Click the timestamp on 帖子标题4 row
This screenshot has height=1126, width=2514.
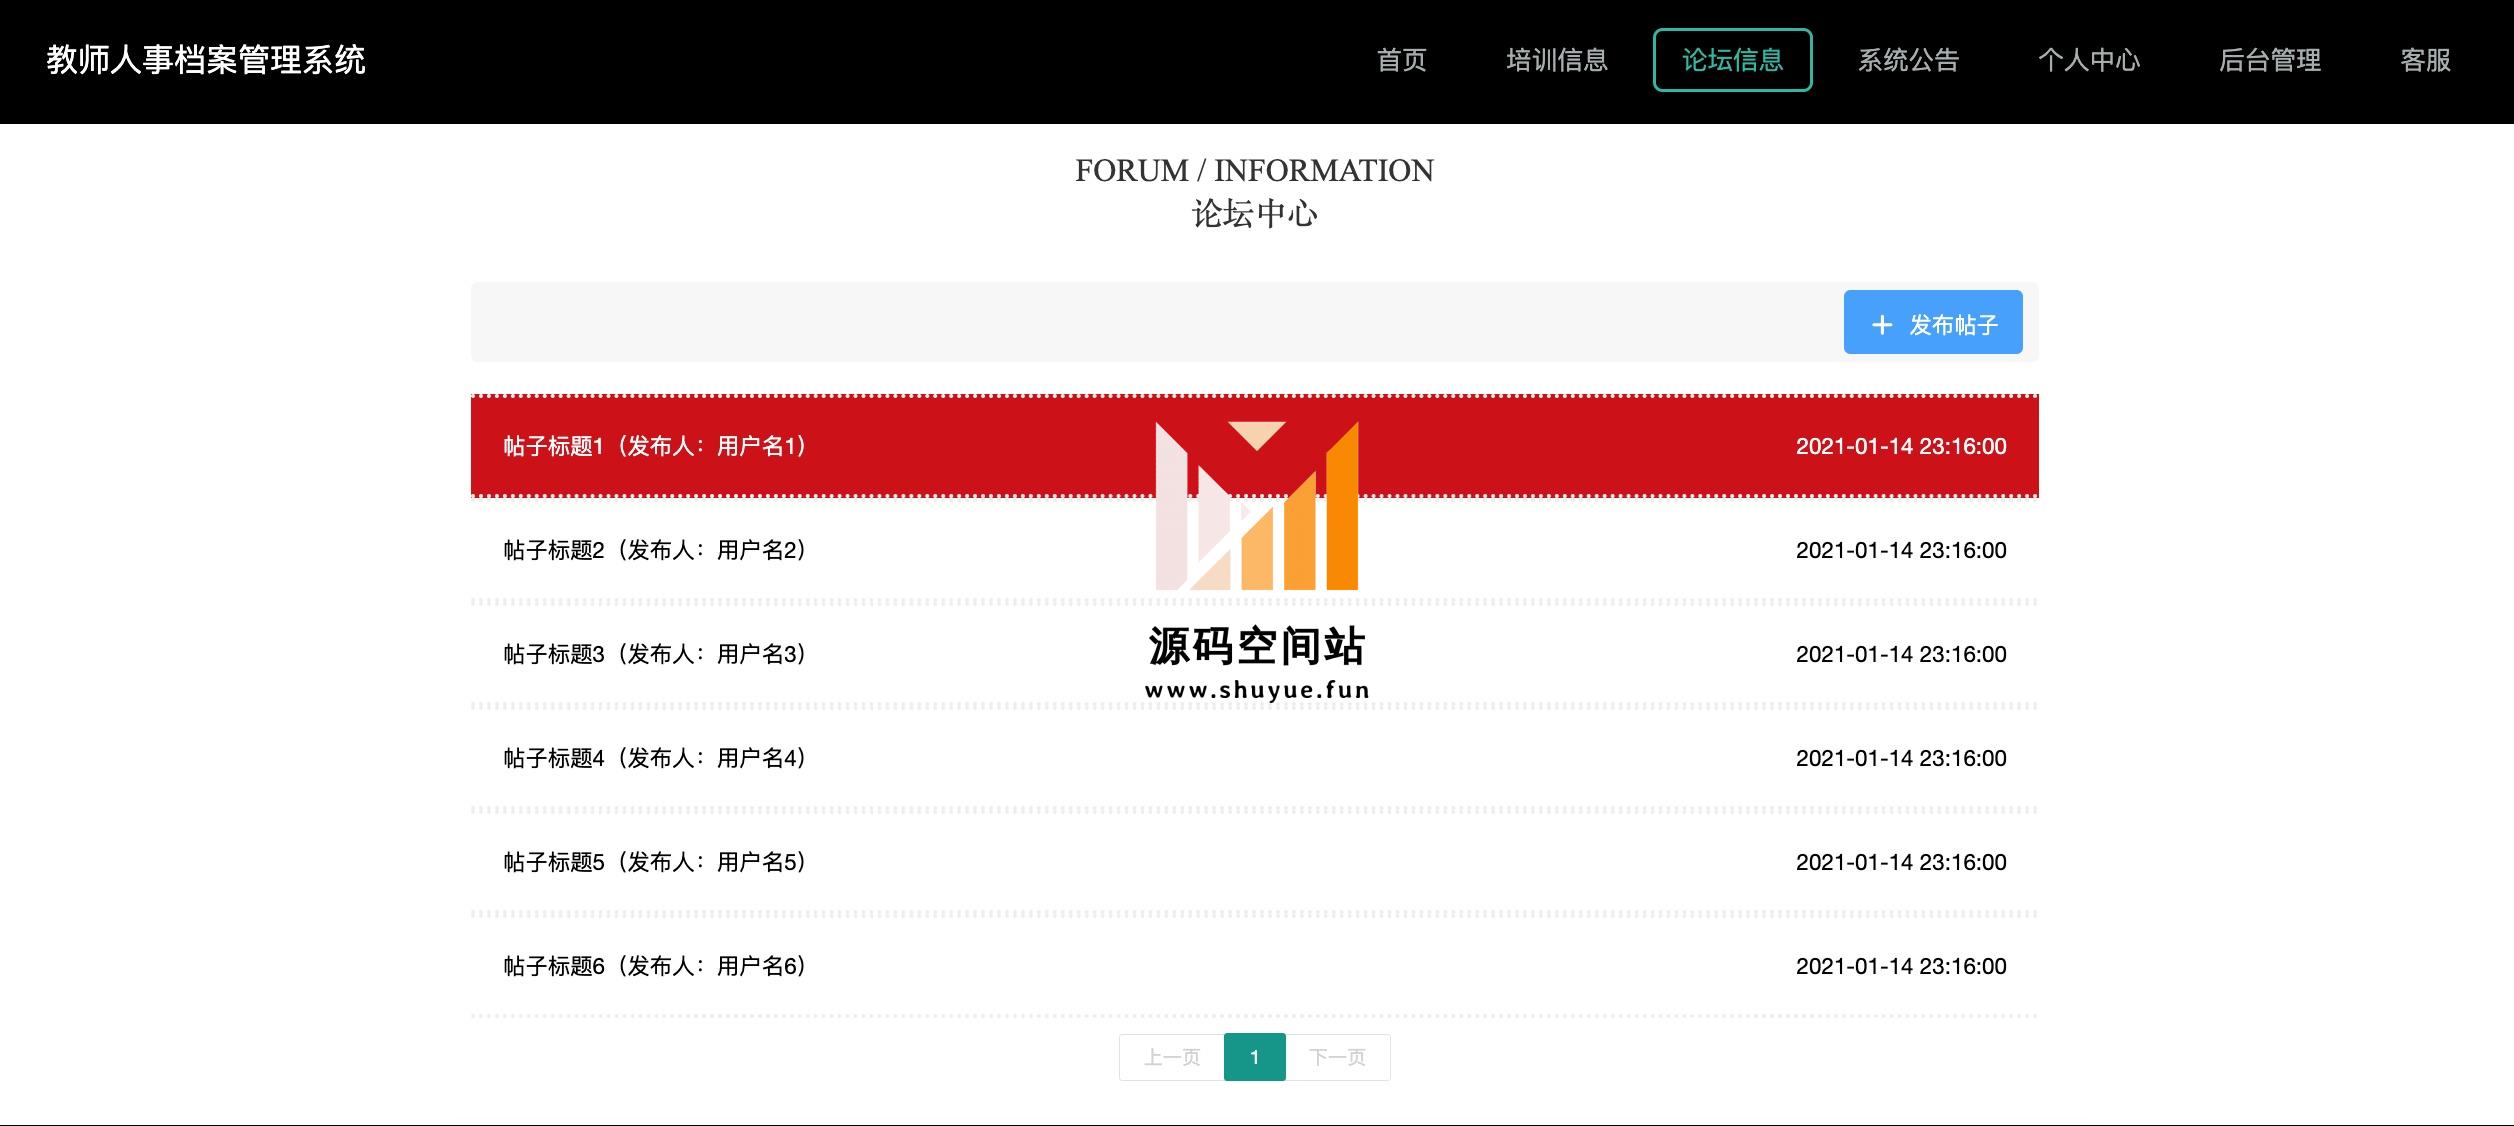click(1901, 758)
